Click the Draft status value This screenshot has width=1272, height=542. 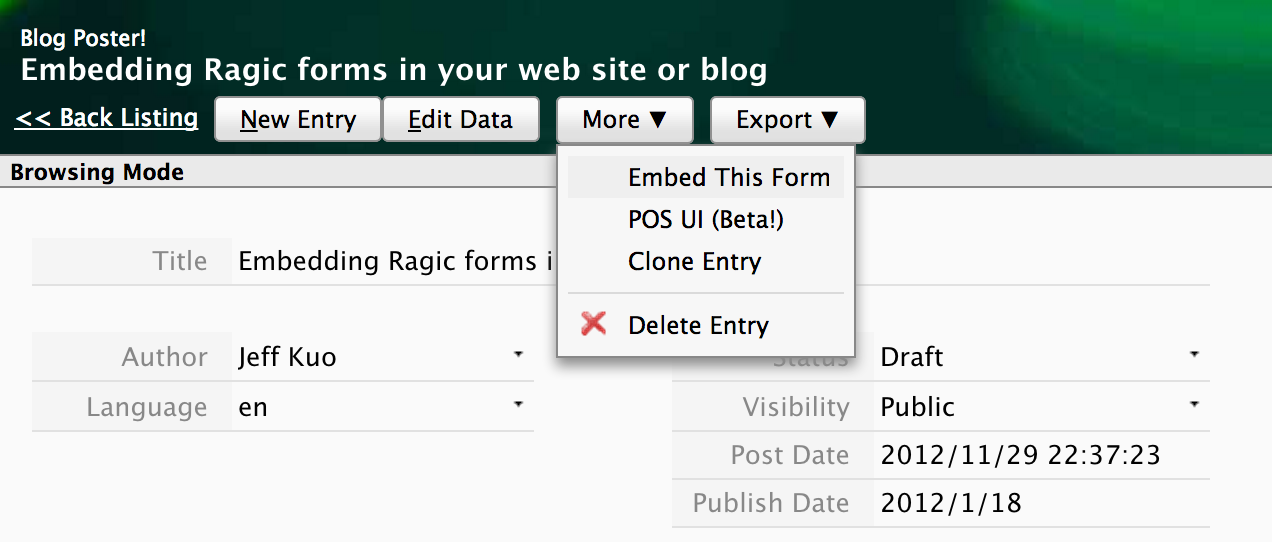(912, 357)
